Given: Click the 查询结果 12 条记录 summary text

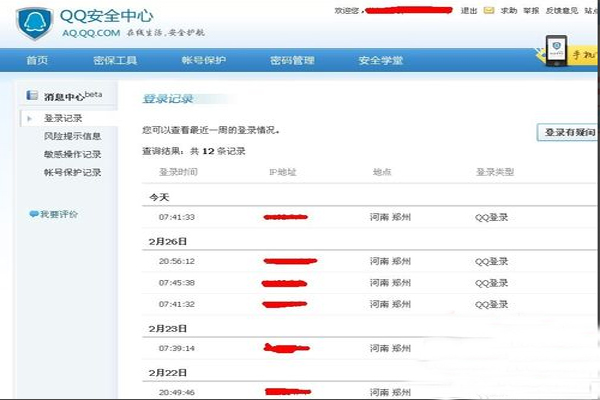Looking at the screenshot, I should tap(194, 151).
